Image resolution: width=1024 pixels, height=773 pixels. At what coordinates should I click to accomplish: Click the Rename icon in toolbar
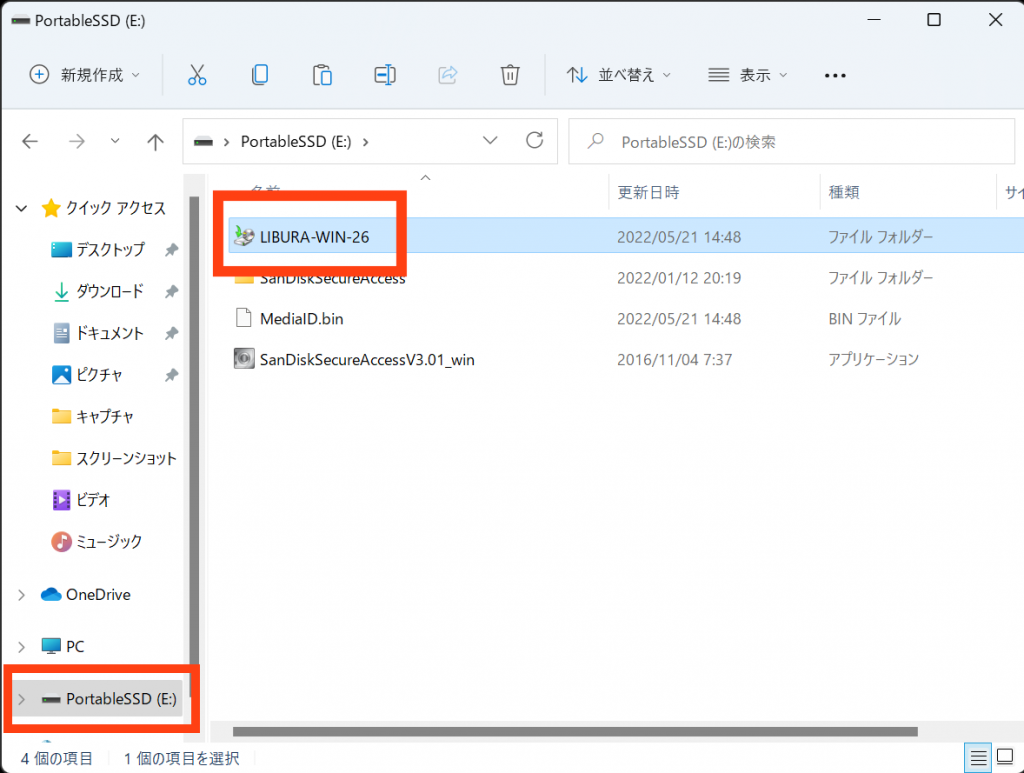[x=385, y=75]
